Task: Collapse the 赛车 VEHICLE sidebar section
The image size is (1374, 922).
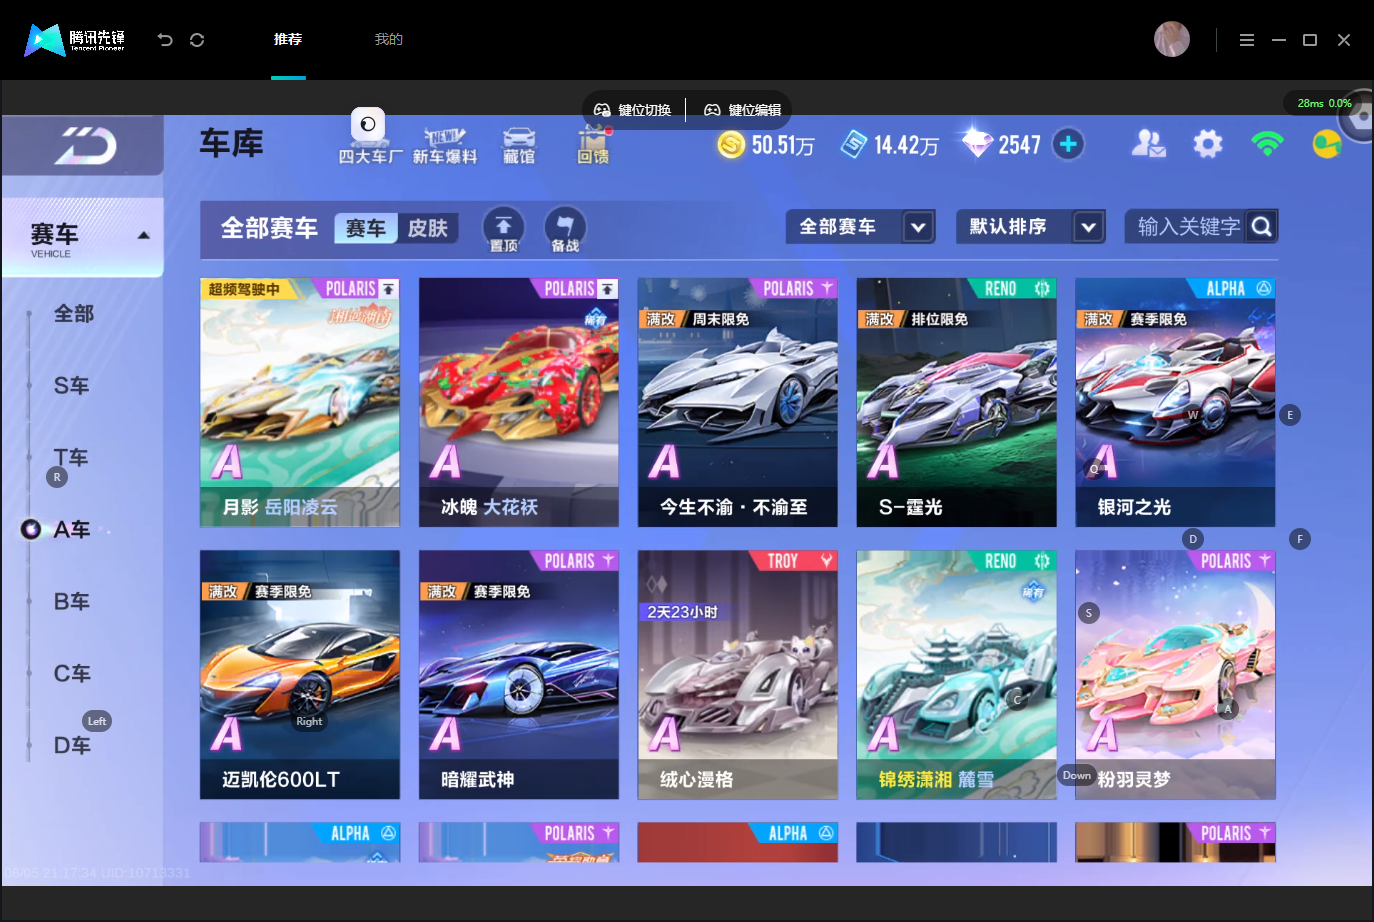Action: click(x=83, y=238)
